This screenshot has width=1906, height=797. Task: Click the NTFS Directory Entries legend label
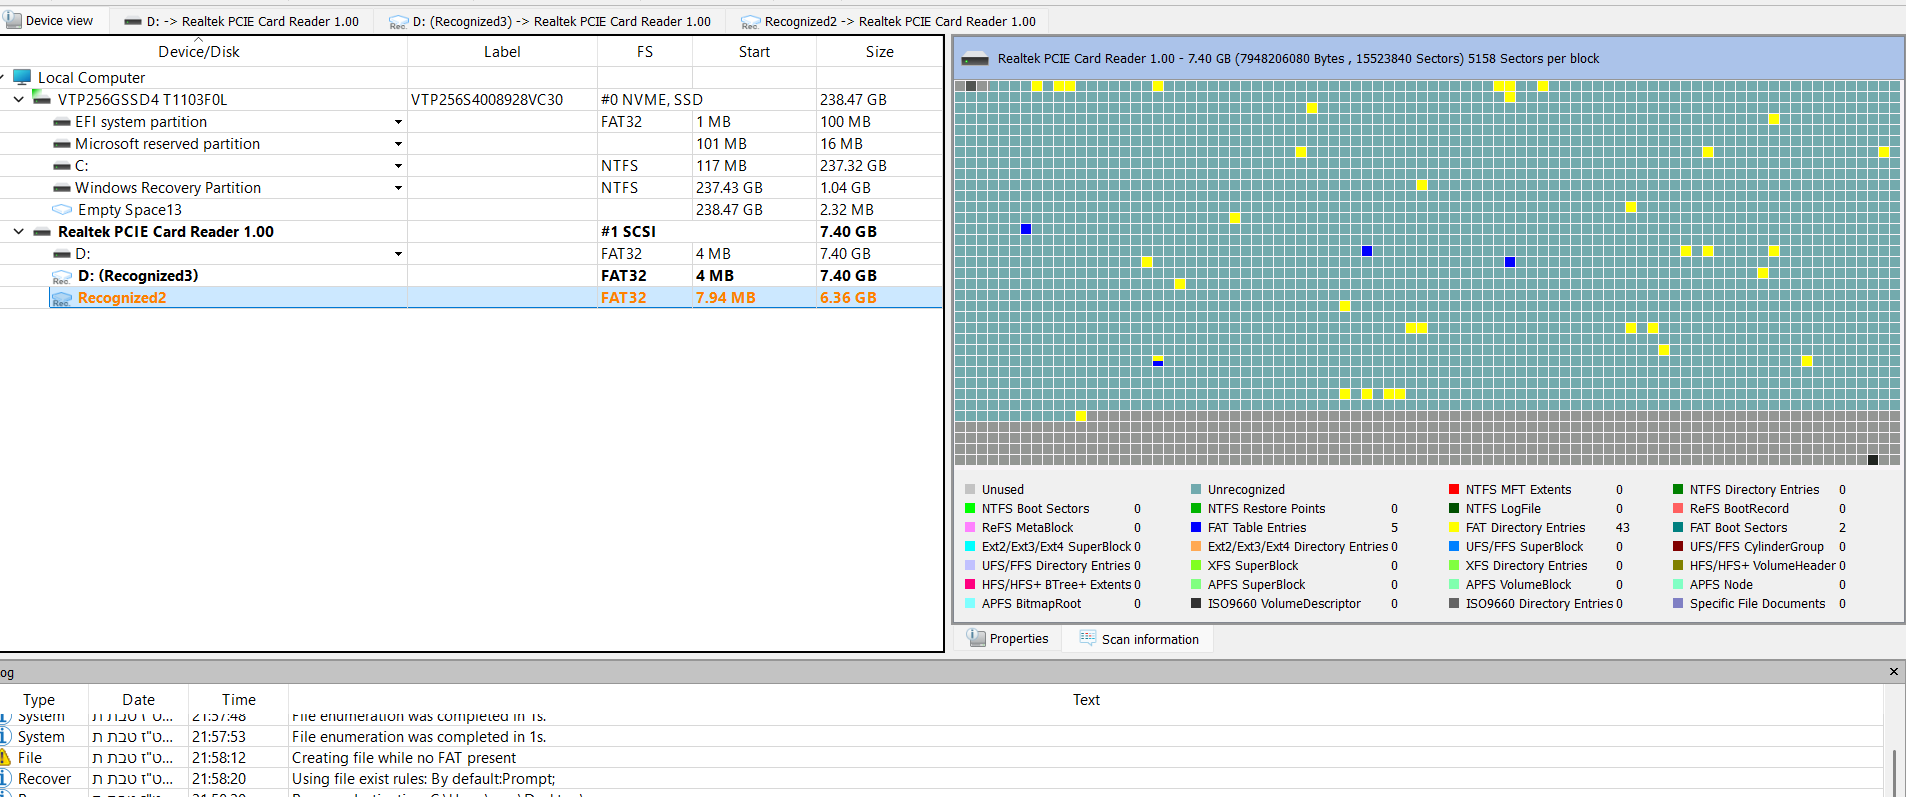pyautogui.click(x=1754, y=490)
